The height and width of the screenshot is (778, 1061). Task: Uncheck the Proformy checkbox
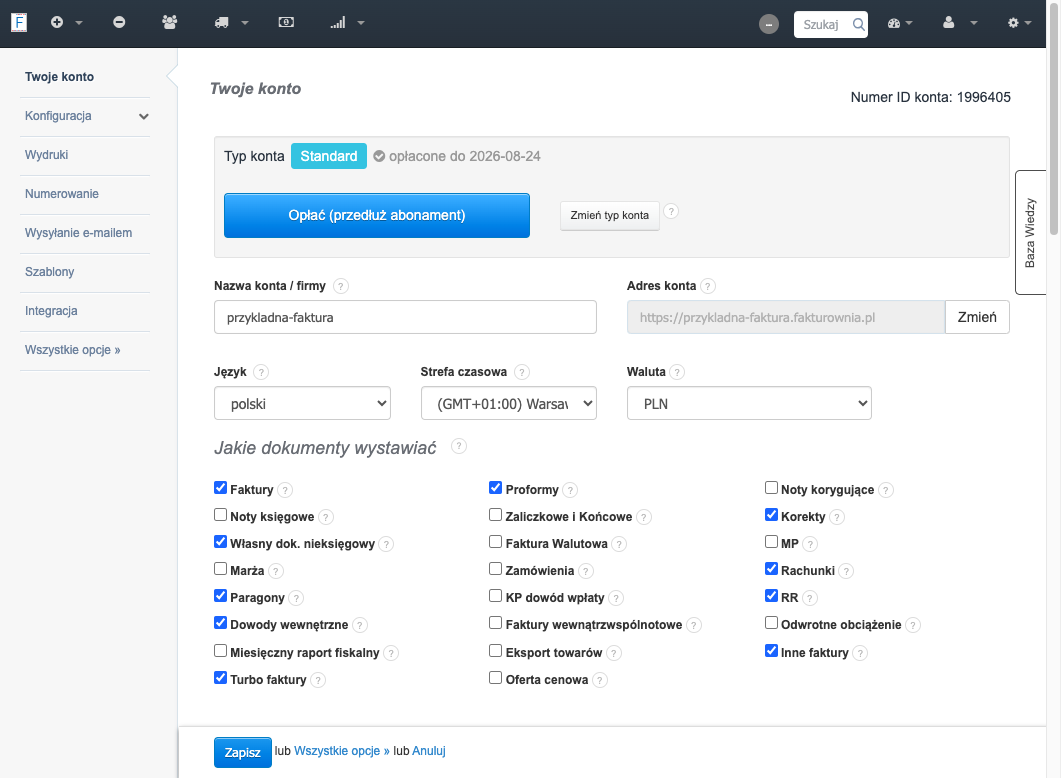tap(495, 488)
